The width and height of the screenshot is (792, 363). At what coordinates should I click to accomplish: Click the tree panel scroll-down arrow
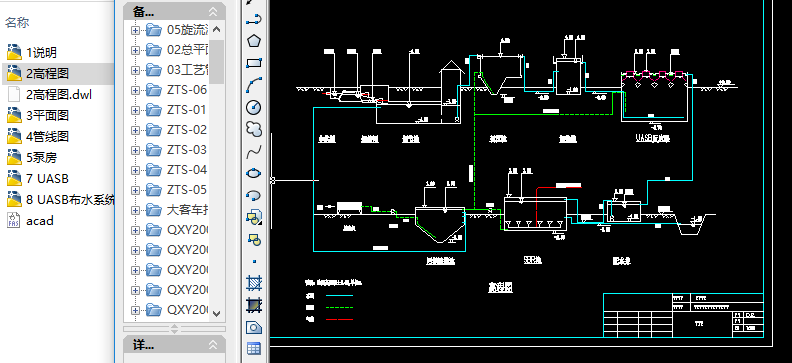(217, 314)
